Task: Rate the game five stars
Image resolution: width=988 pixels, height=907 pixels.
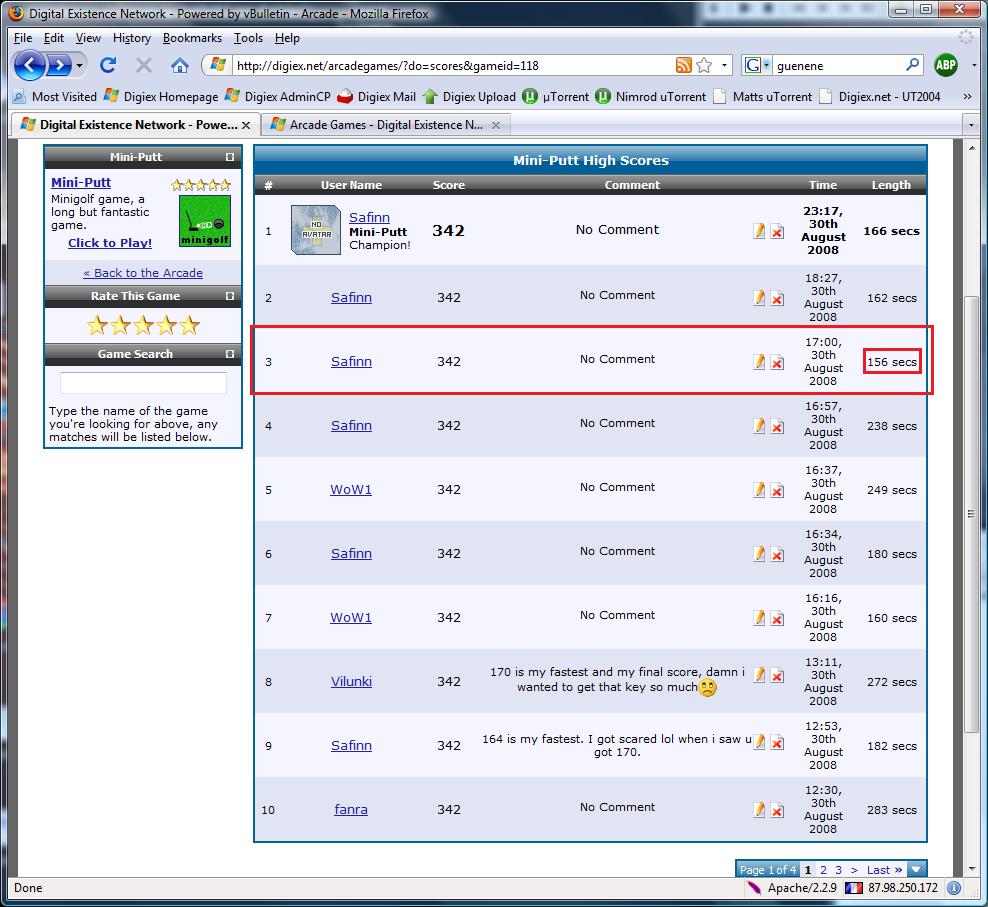Action: [x=189, y=325]
